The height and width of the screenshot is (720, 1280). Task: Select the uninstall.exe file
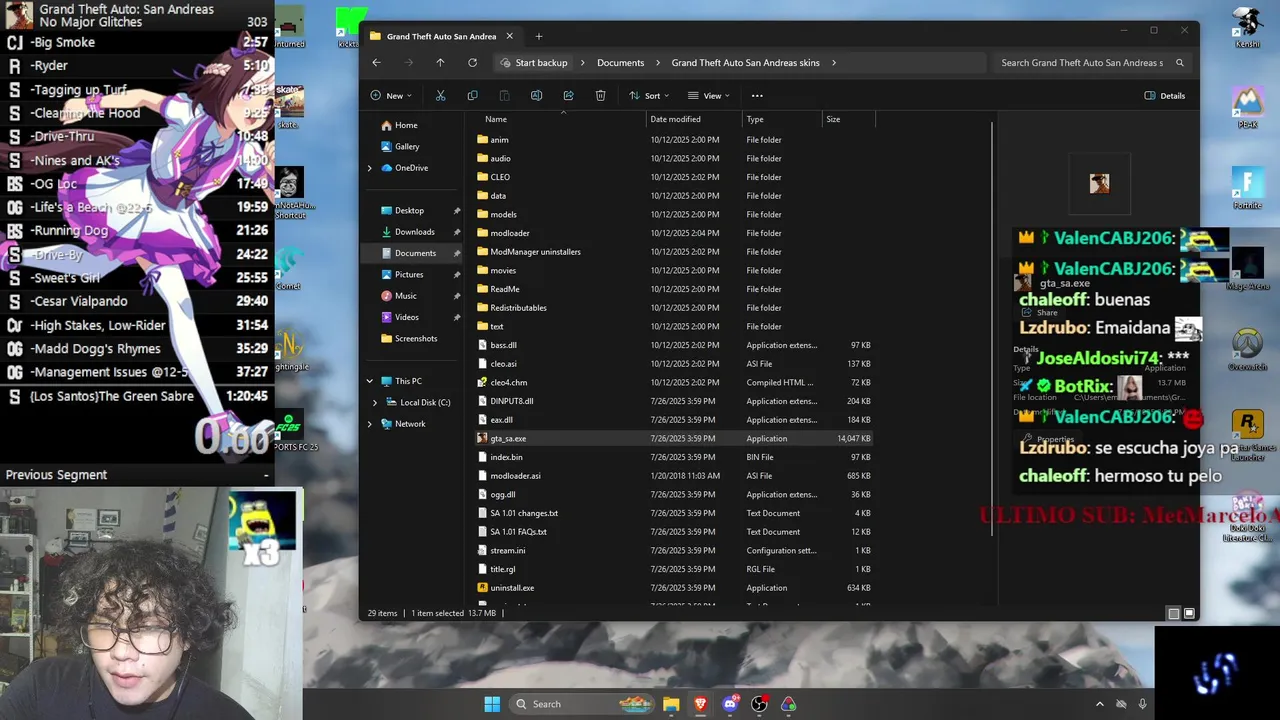pyautogui.click(x=512, y=588)
